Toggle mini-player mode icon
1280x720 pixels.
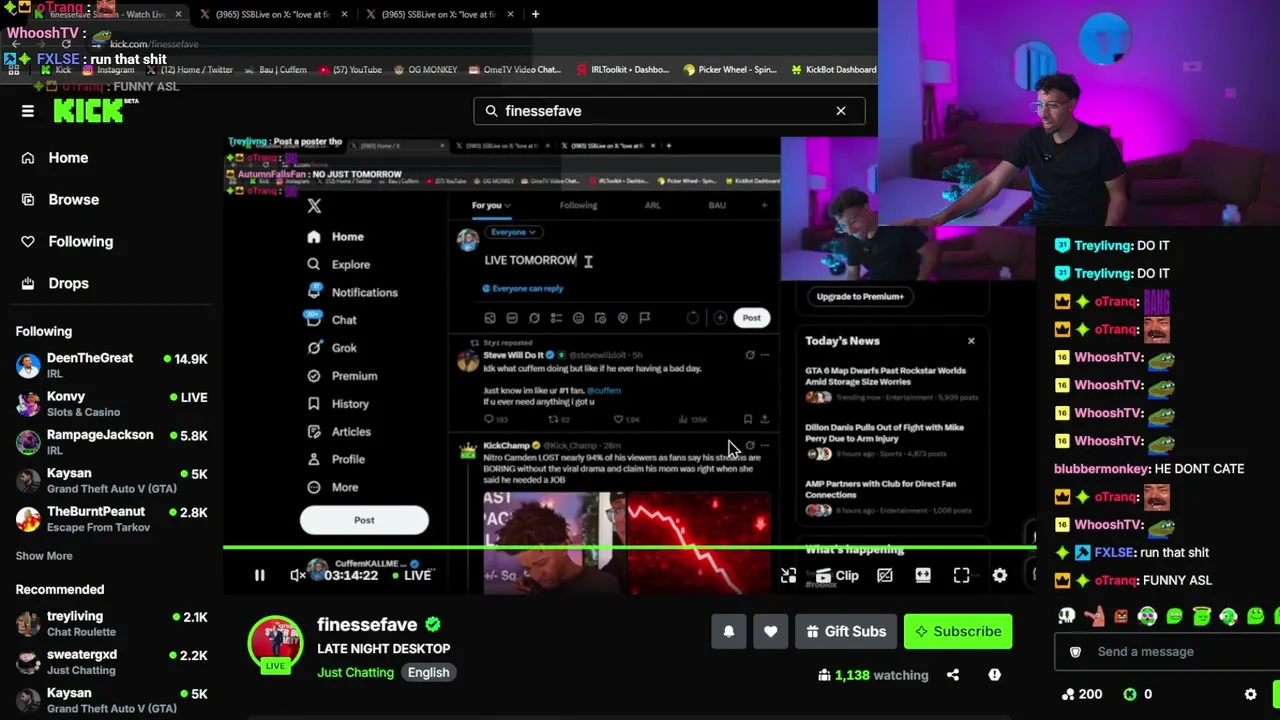pos(788,575)
